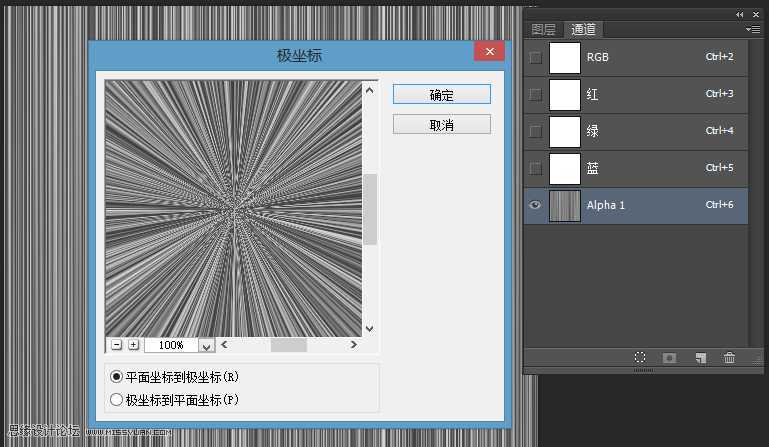
Task: Collapse the panel with double-arrow icon
Action: point(739,15)
